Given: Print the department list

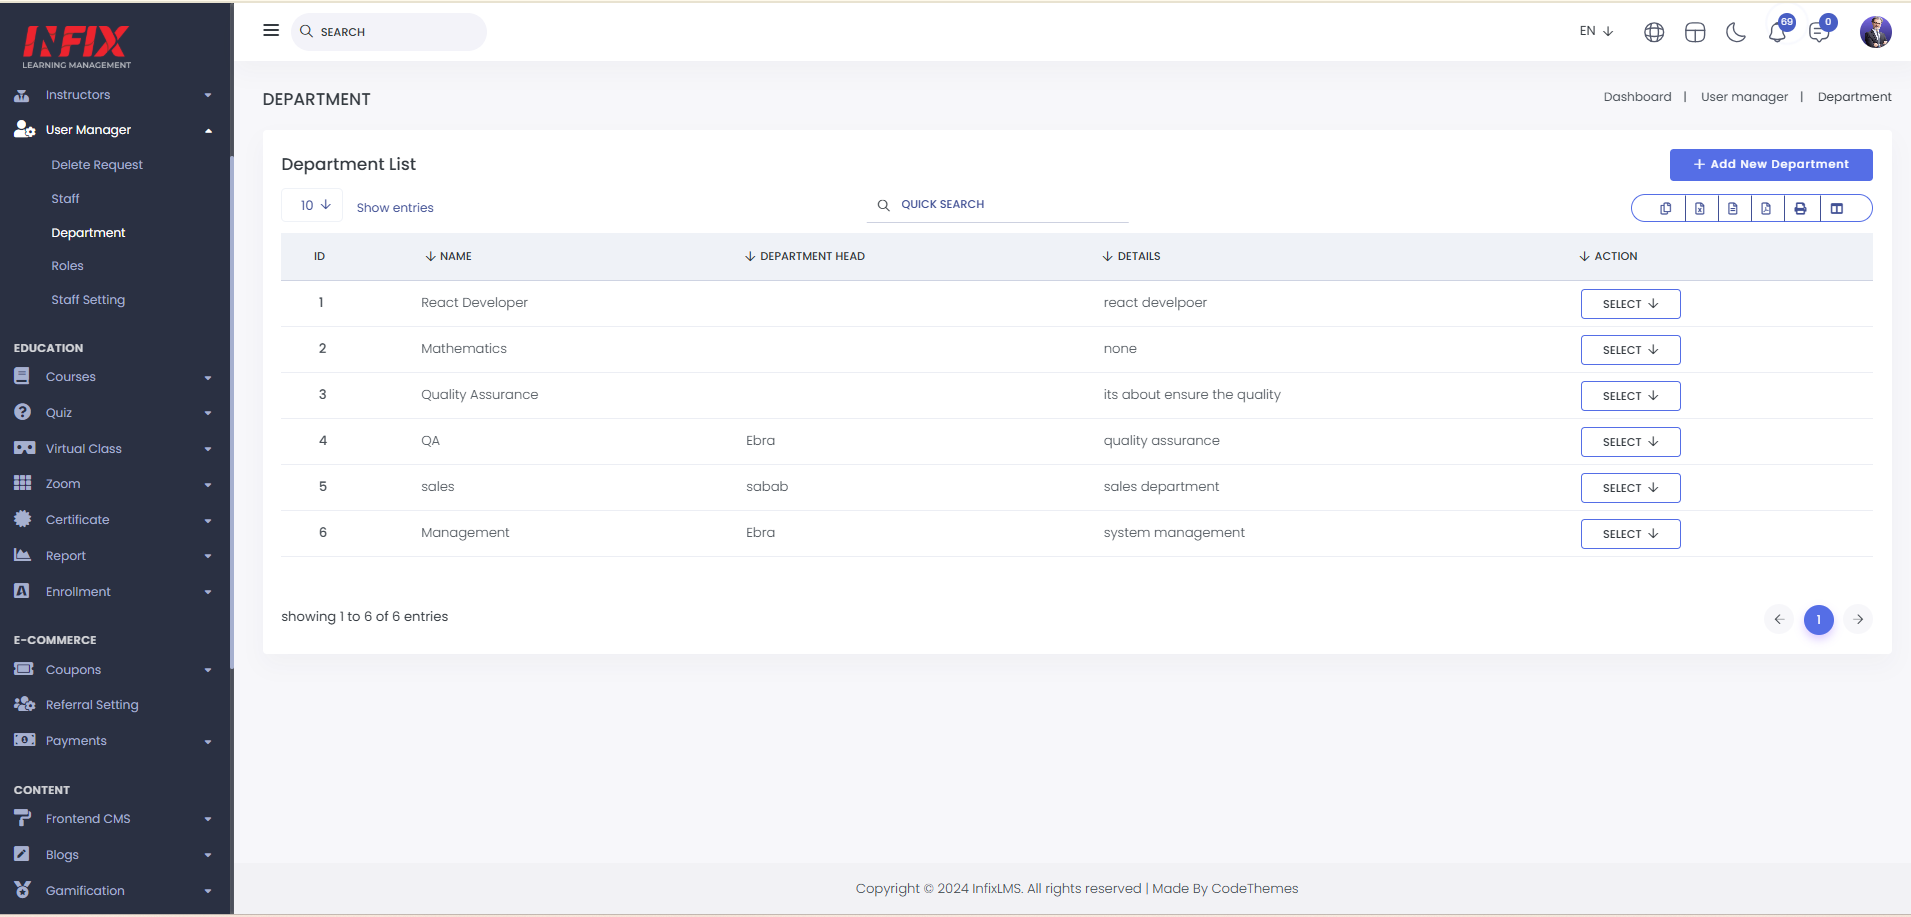Looking at the screenshot, I should click(x=1800, y=208).
